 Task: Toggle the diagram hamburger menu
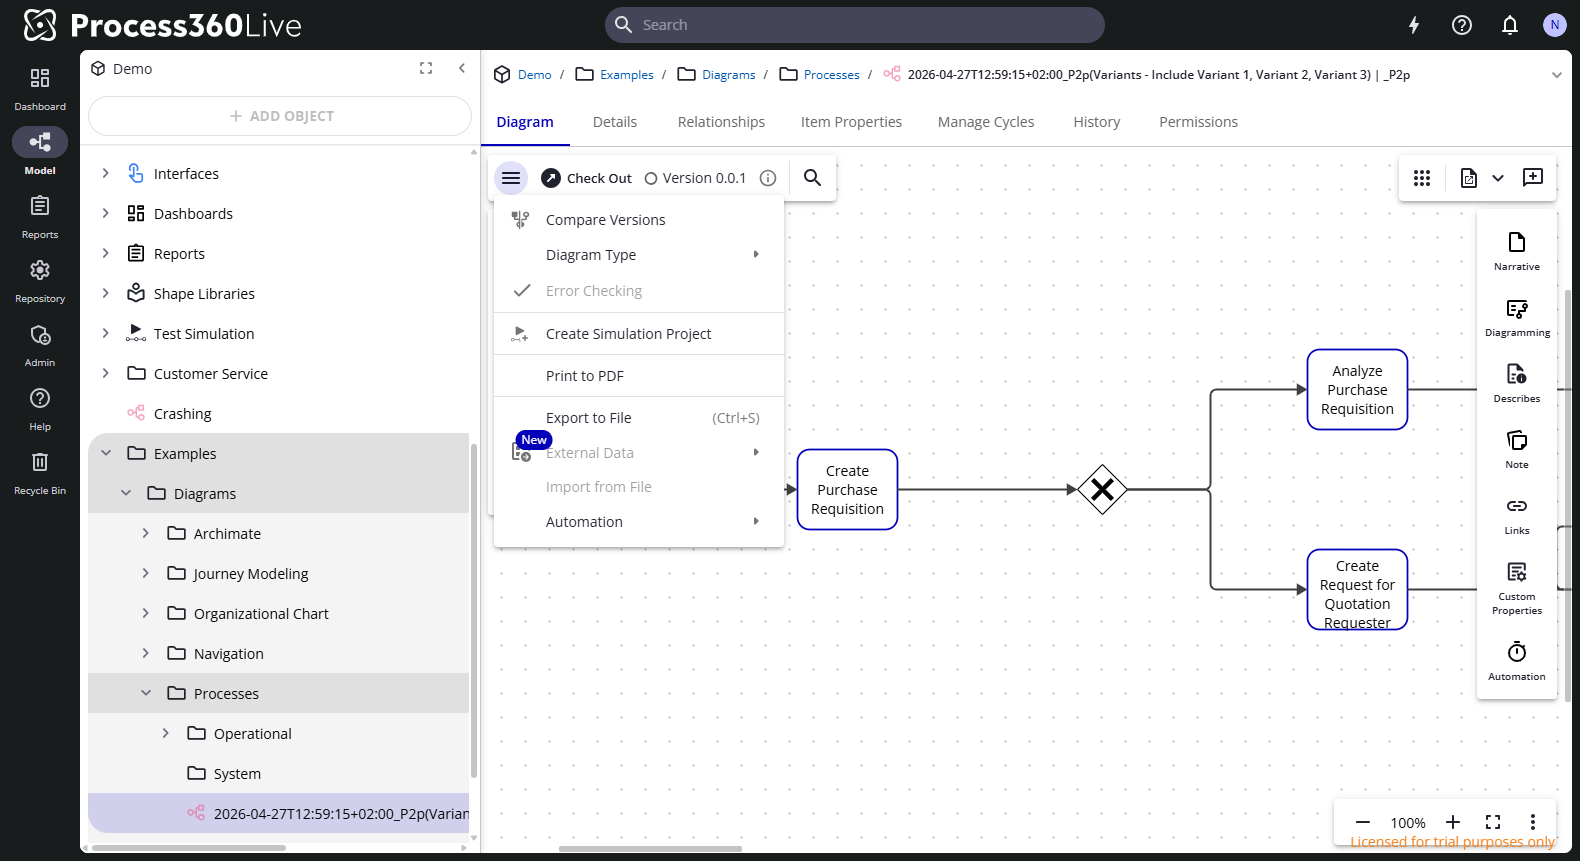click(511, 178)
